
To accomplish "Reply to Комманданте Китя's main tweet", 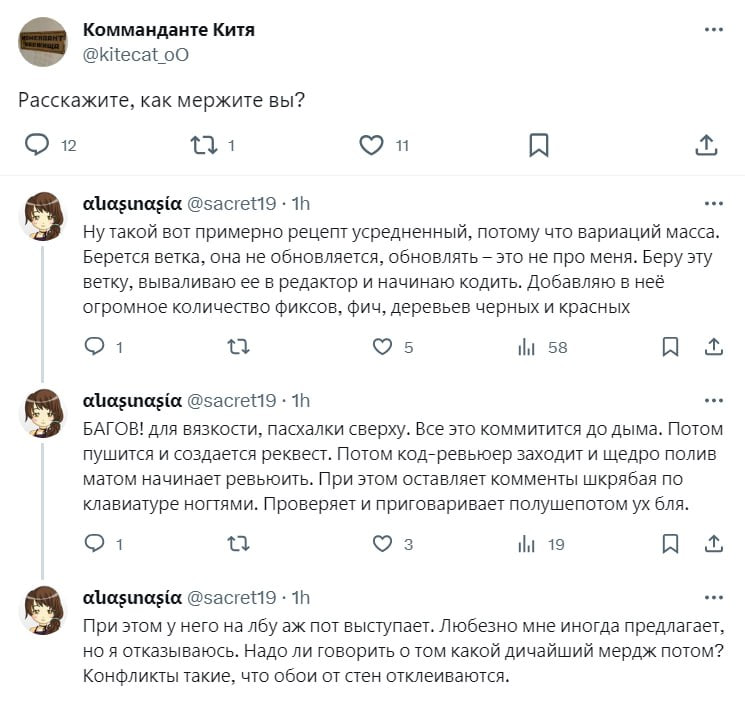I will click(38, 145).
